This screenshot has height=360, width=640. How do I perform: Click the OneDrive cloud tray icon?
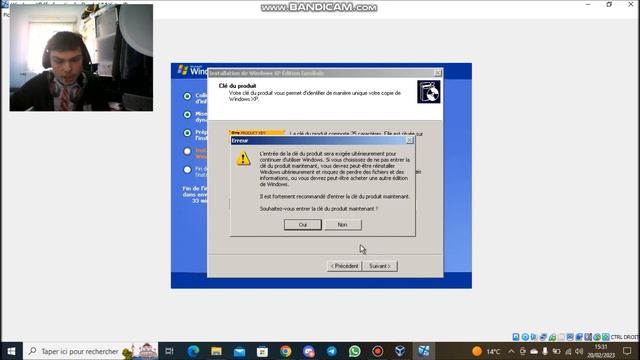(534, 351)
